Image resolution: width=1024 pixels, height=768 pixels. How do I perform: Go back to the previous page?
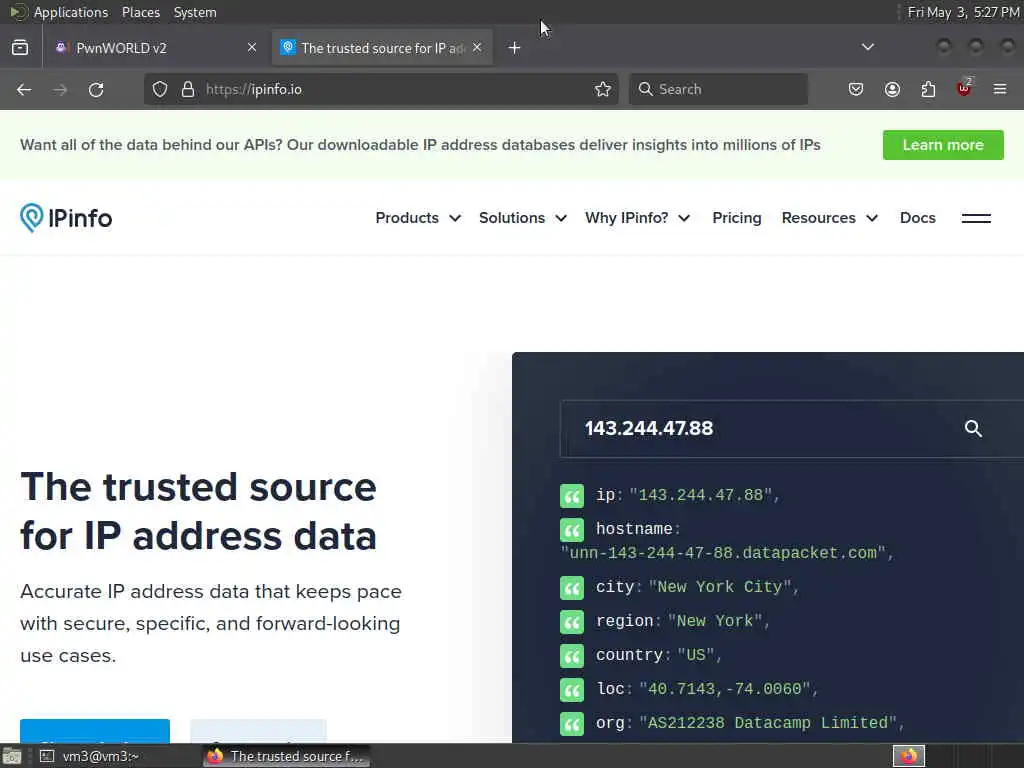click(x=24, y=89)
